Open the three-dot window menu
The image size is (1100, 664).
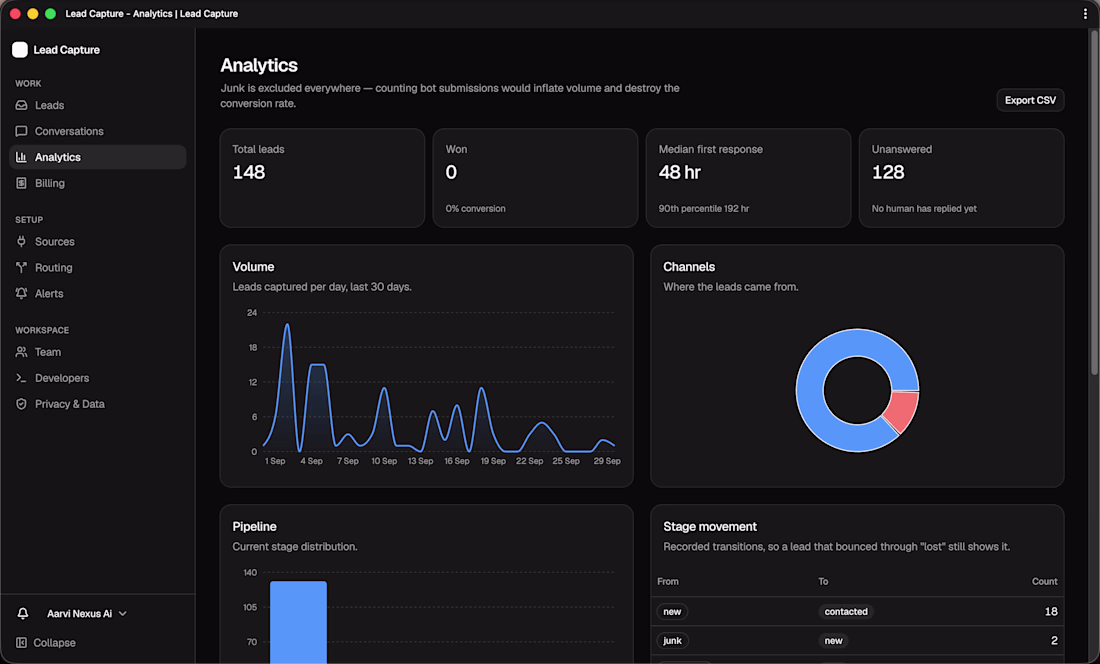point(1085,13)
